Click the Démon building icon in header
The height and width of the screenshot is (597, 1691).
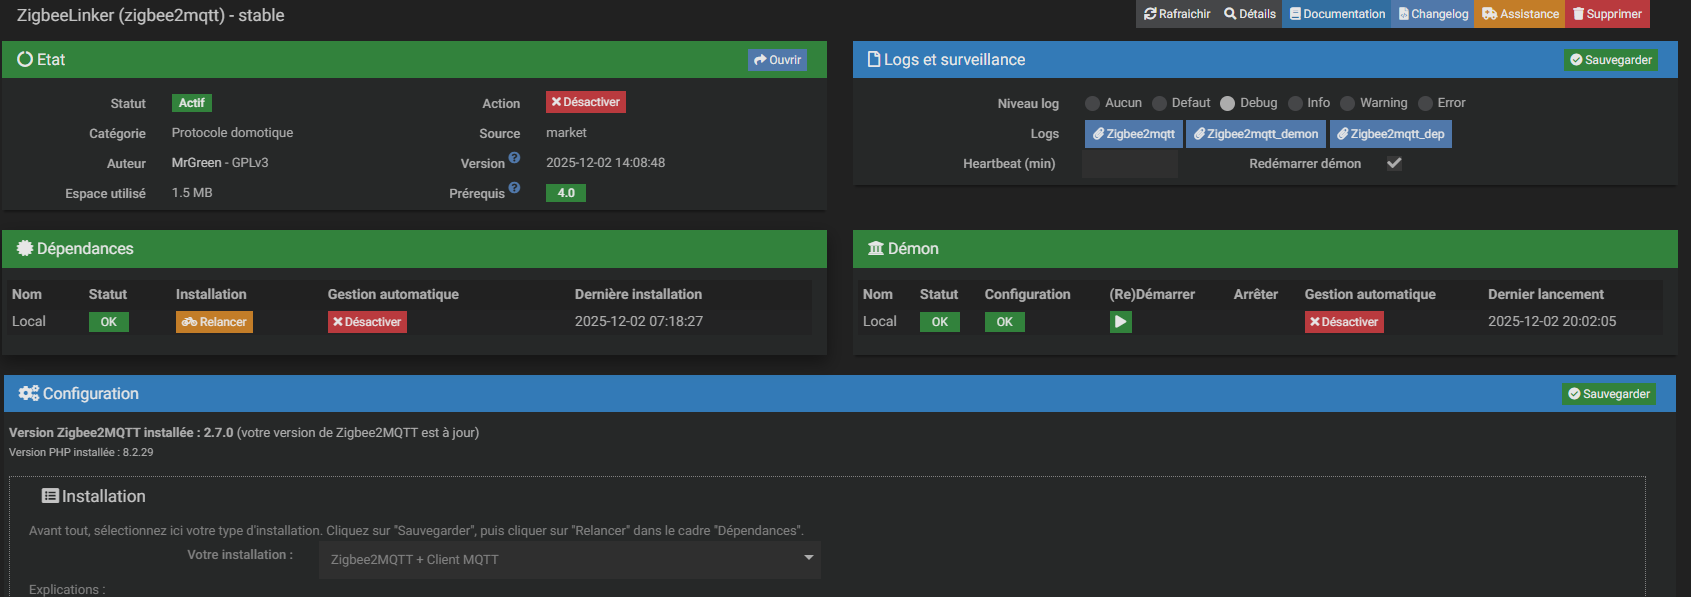coord(876,248)
